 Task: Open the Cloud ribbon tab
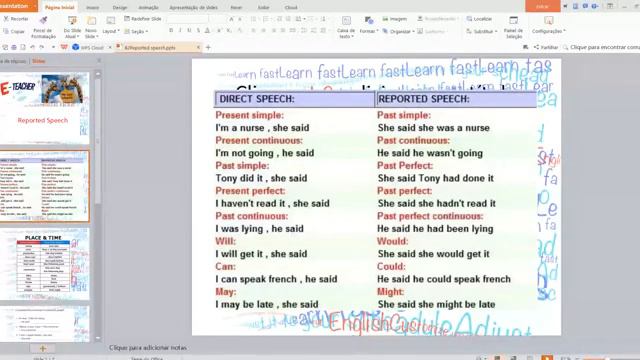[x=291, y=7]
